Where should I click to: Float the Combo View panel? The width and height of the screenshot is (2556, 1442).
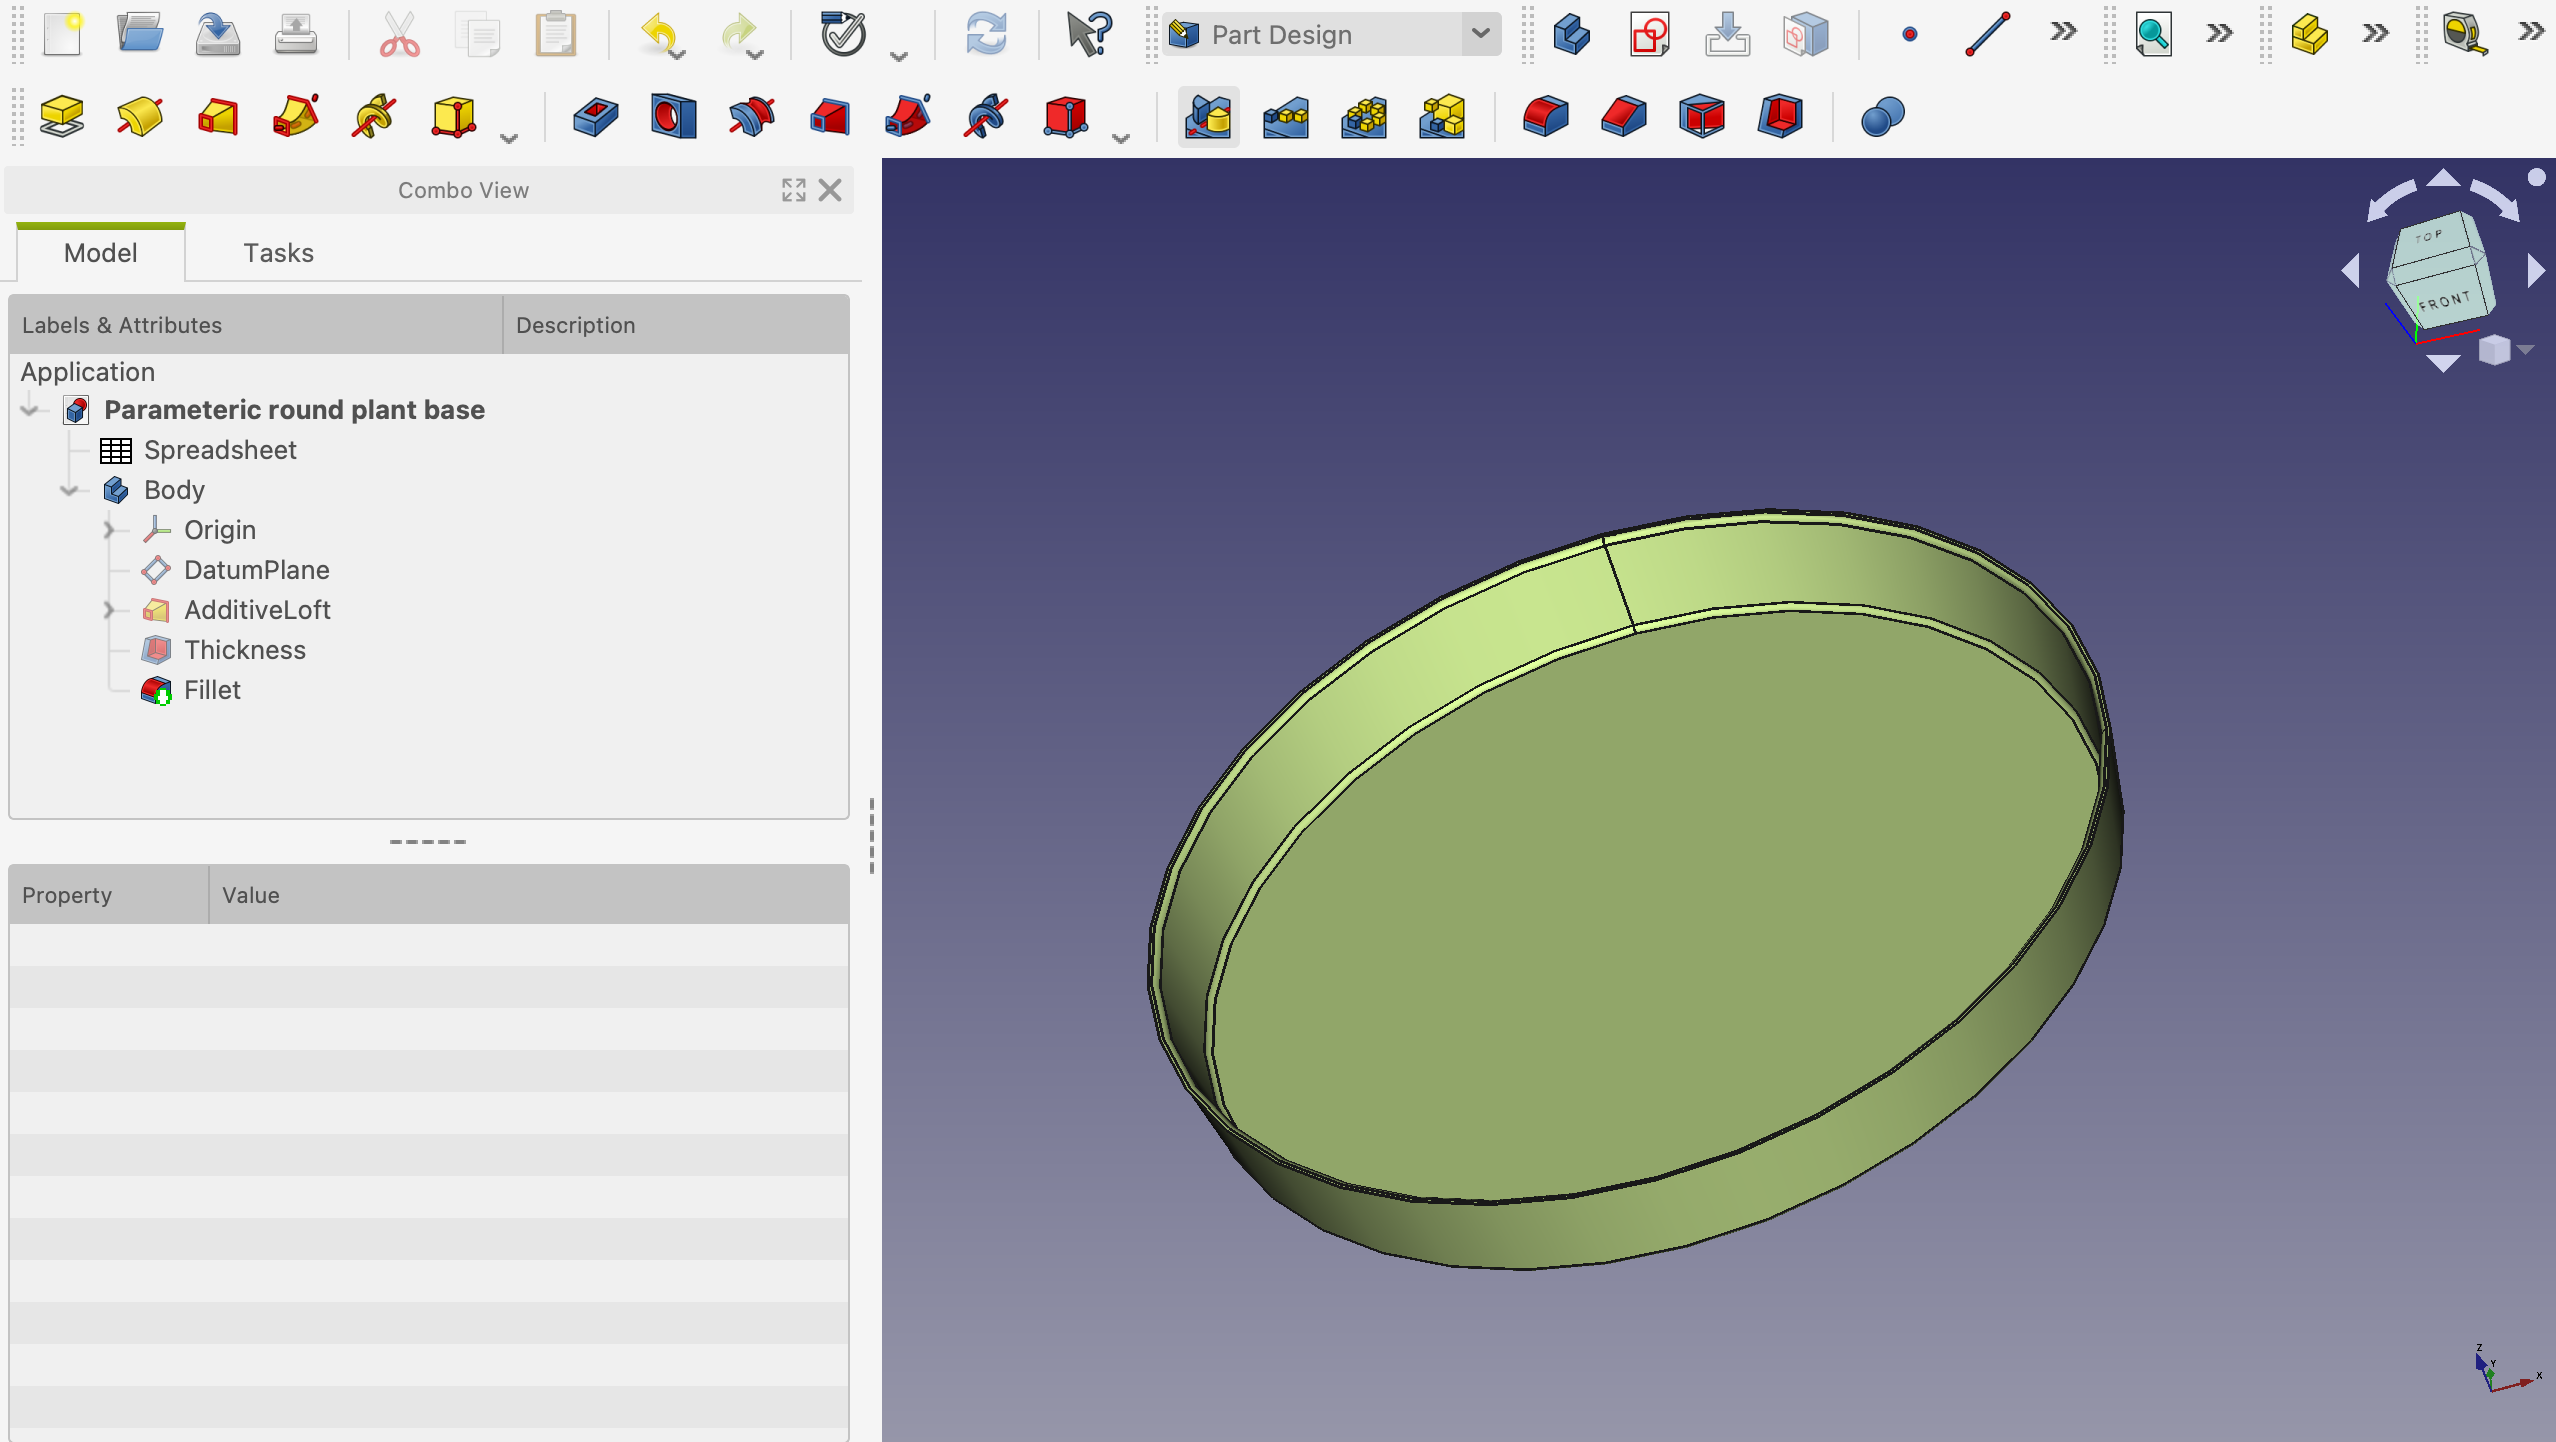[x=794, y=190]
